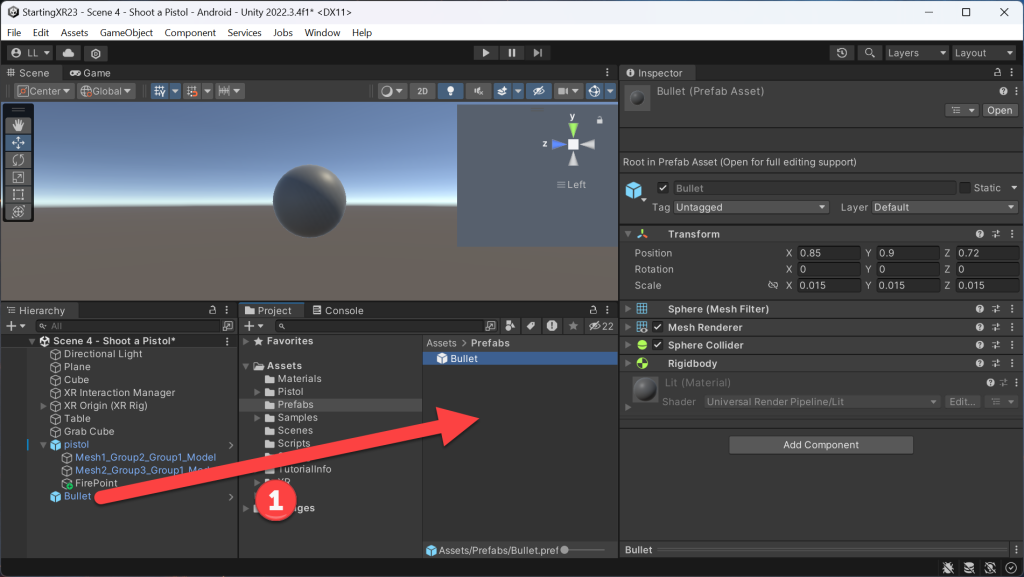Lock the Inspector panel
1024x577 pixels.
point(997,72)
